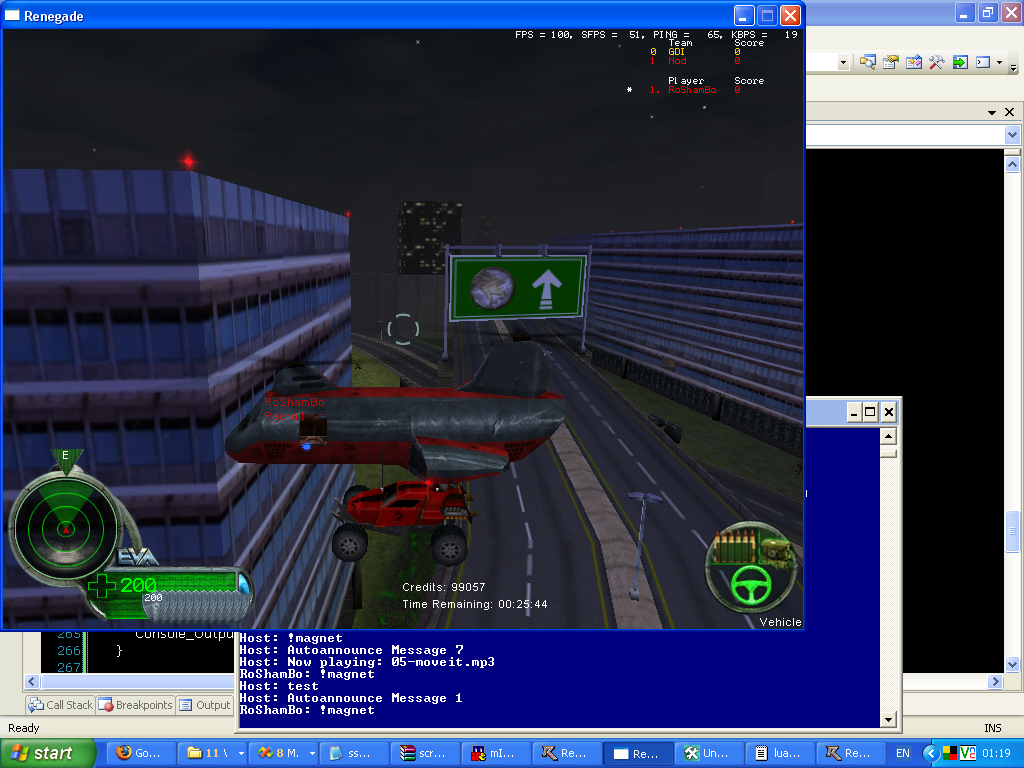1024x768 pixels.
Task: Select the Output tab
Action: click(x=205, y=705)
